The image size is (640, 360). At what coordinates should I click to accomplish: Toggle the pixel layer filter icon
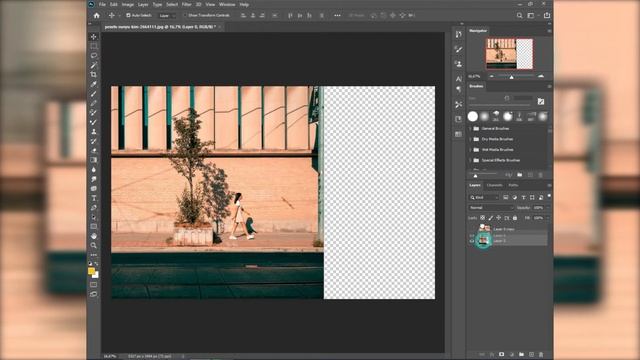point(505,198)
